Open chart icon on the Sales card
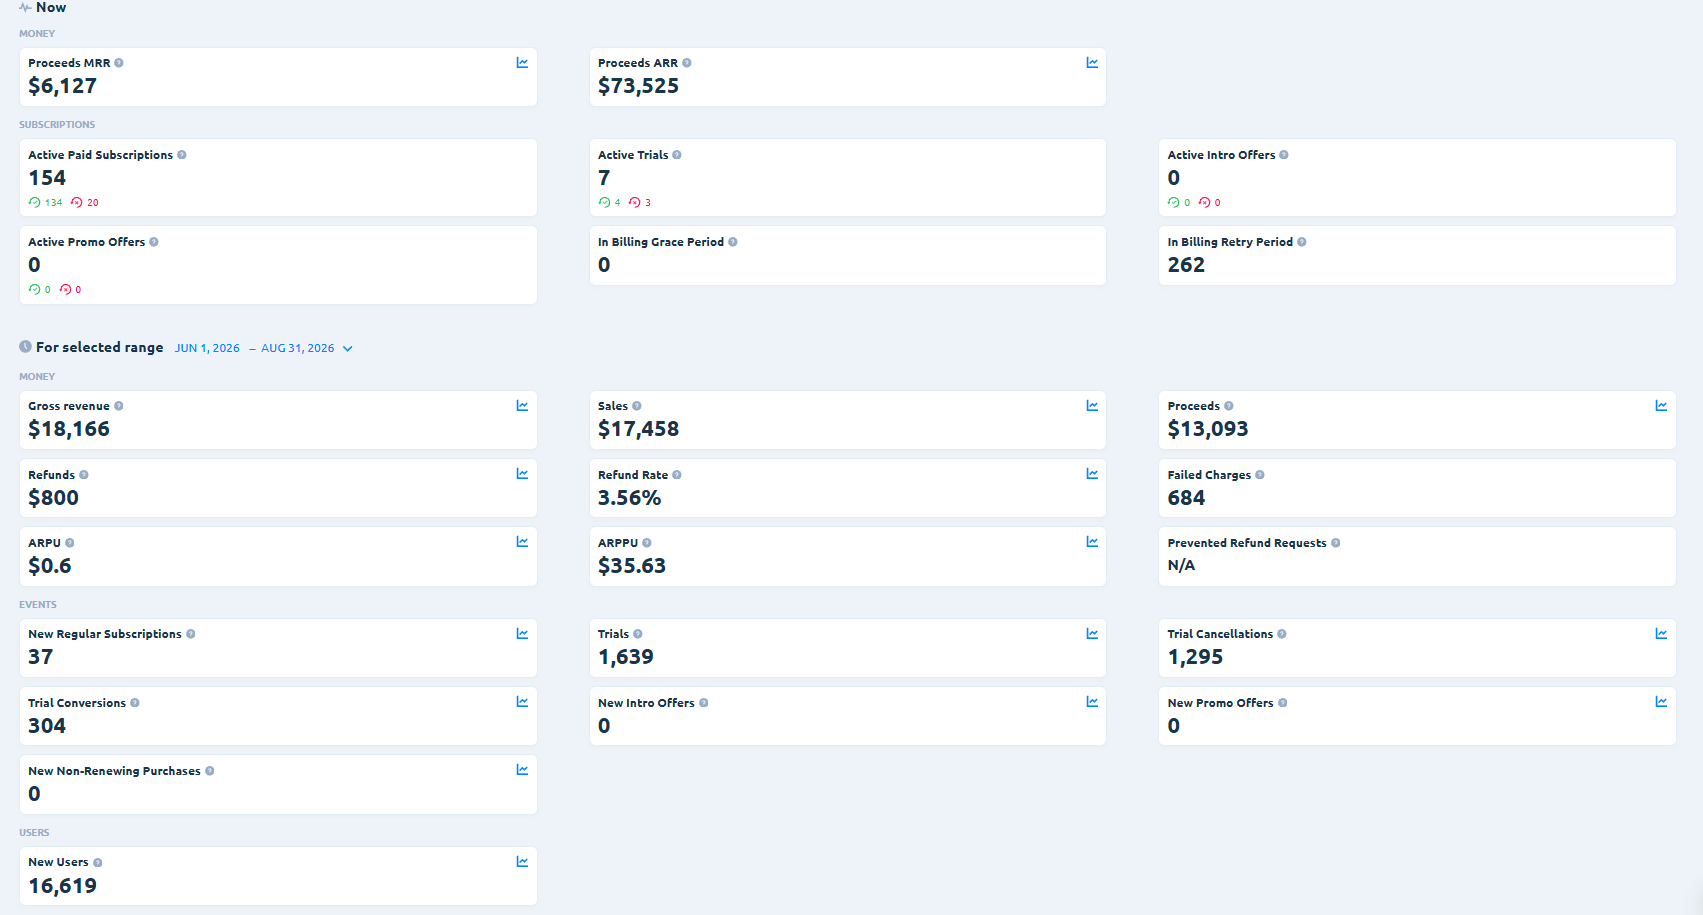1703x915 pixels. click(x=1092, y=406)
